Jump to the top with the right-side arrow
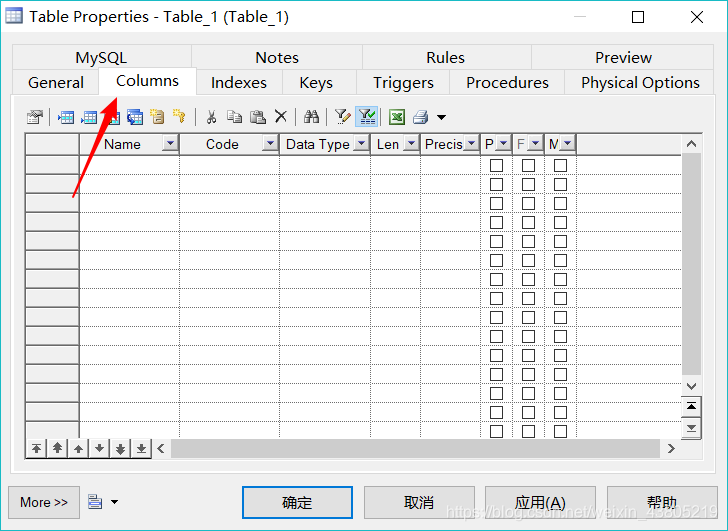This screenshot has height=531, width=728. (x=691, y=407)
